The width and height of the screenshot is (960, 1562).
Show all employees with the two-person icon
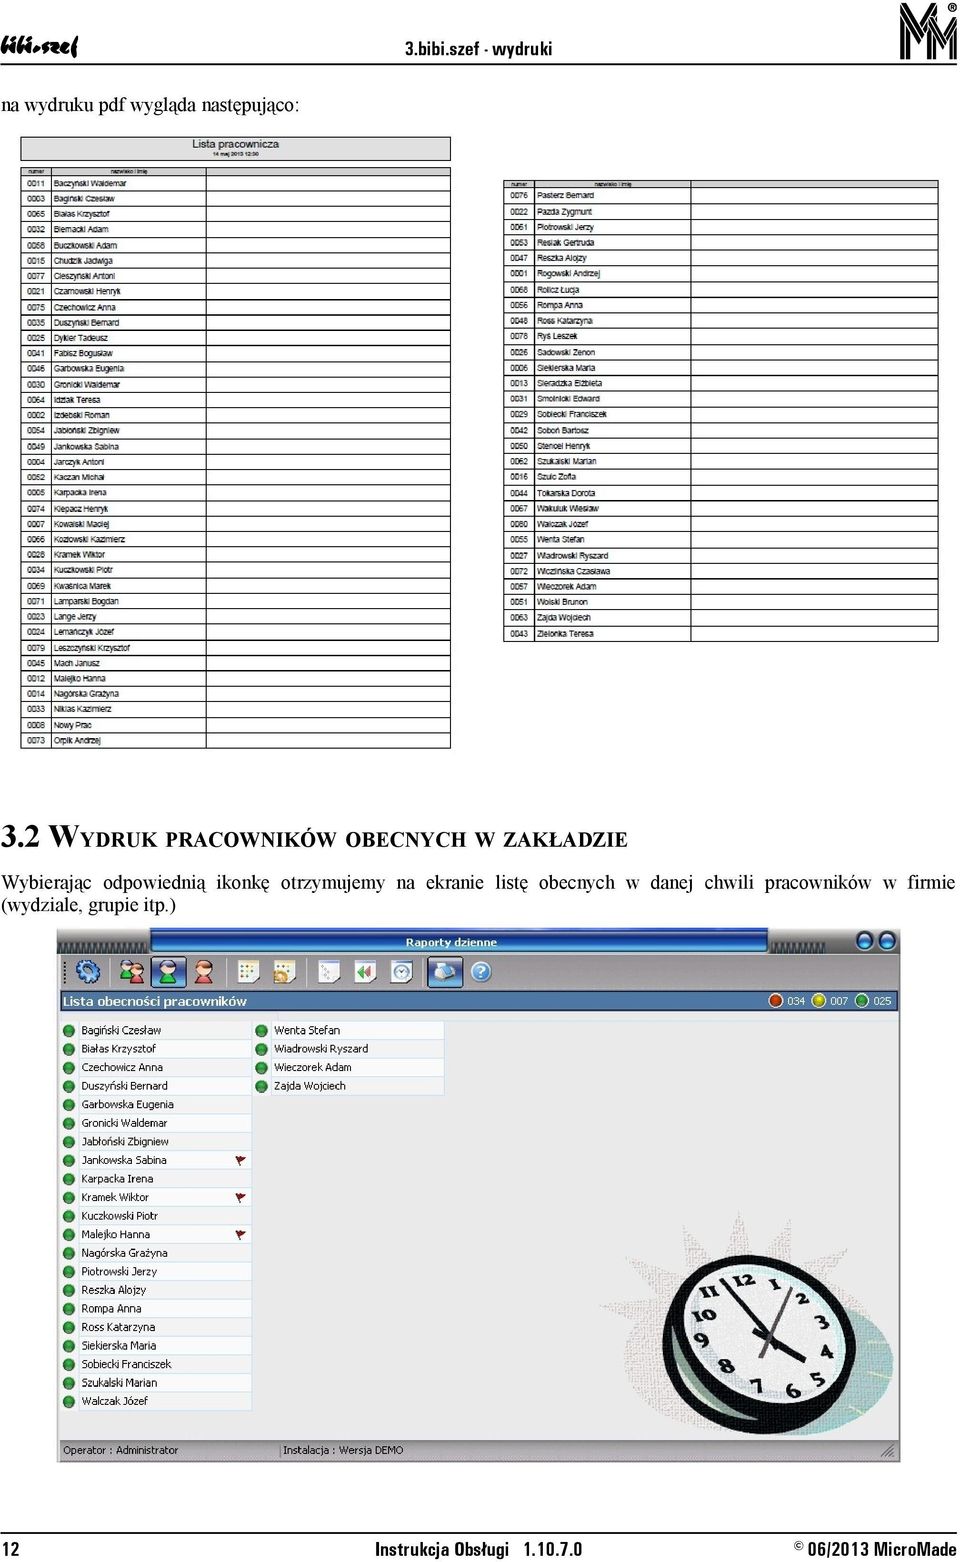tap(131, 971)
